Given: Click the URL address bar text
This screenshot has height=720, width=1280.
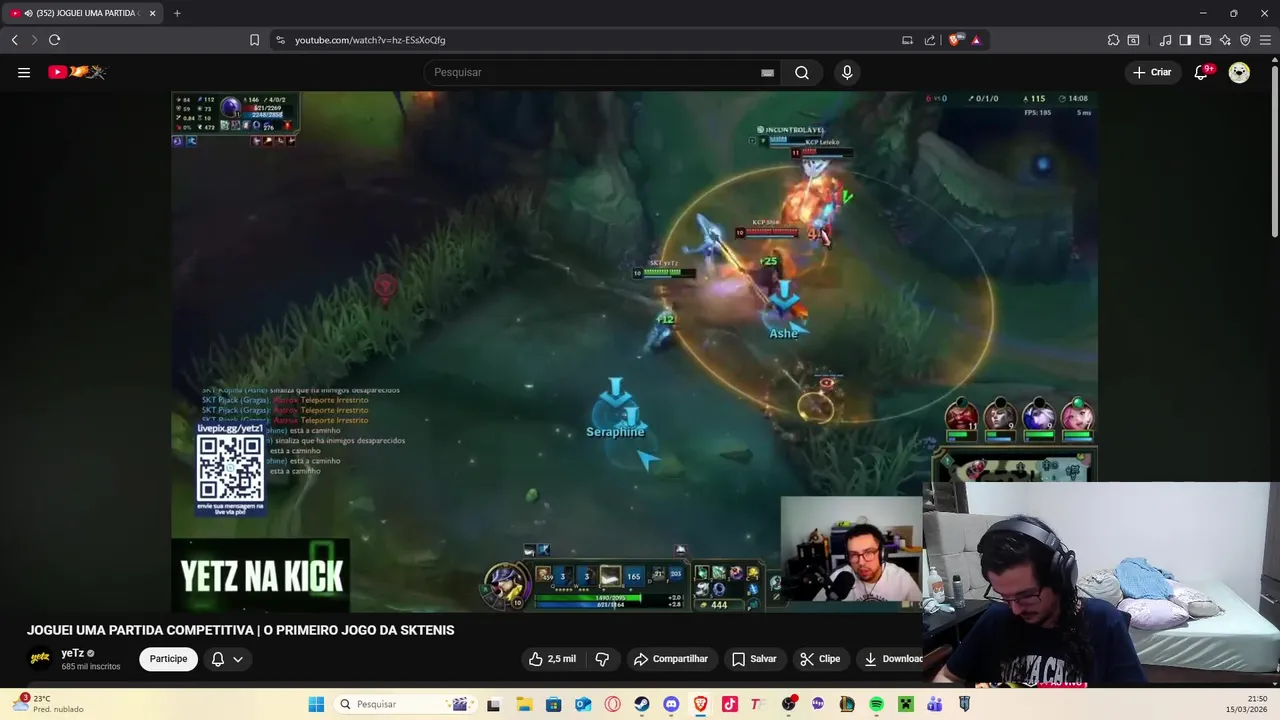Looking at the screenshot, I should point(370,40).
